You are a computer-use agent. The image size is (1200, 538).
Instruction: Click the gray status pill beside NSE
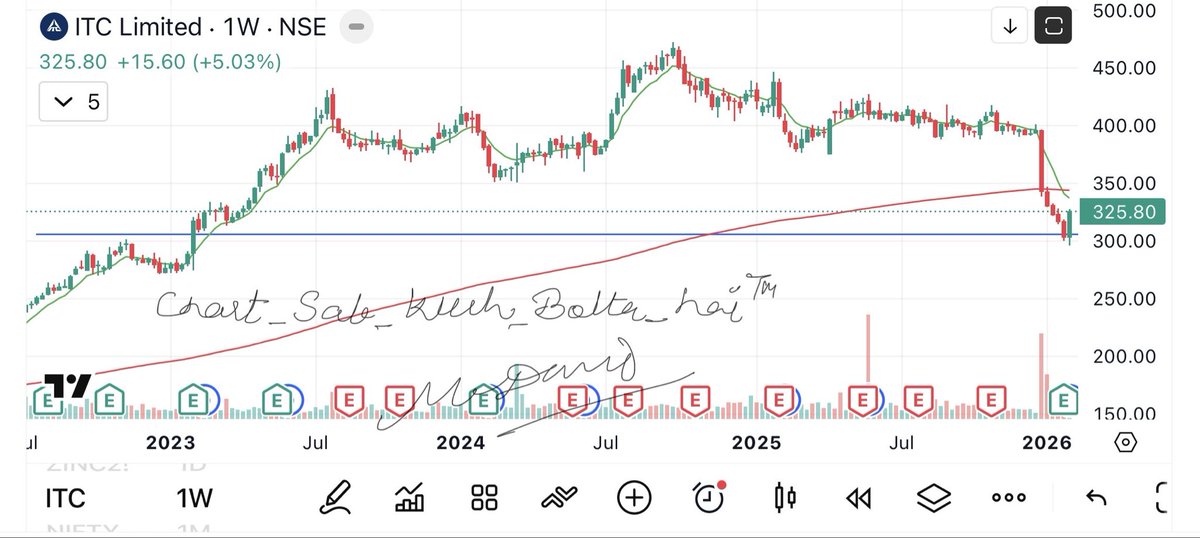pyautogui.click(x=356, y=26)
